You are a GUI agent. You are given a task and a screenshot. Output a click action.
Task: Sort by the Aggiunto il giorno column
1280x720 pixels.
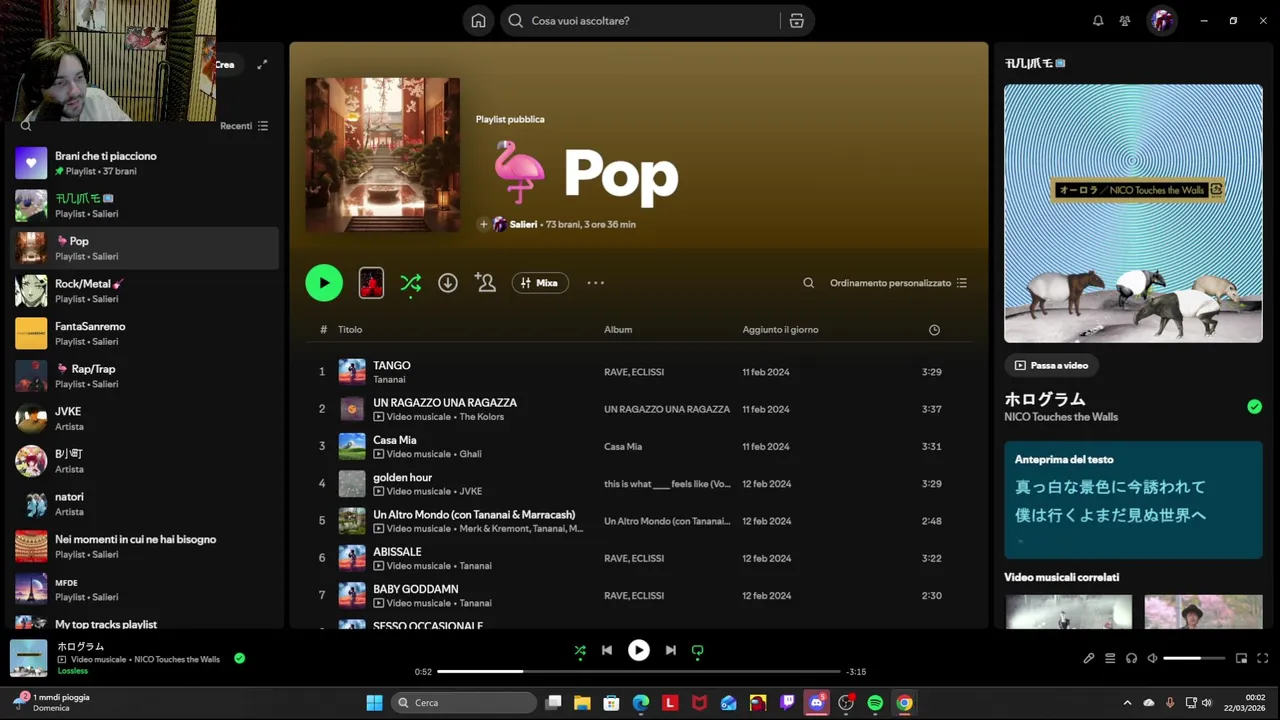[780, 330]
